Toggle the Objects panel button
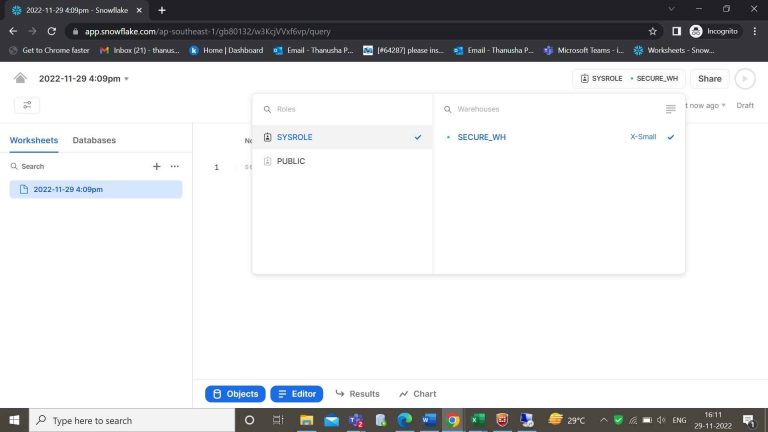This screenshot has width=768, height=432. tap(235, 394)
